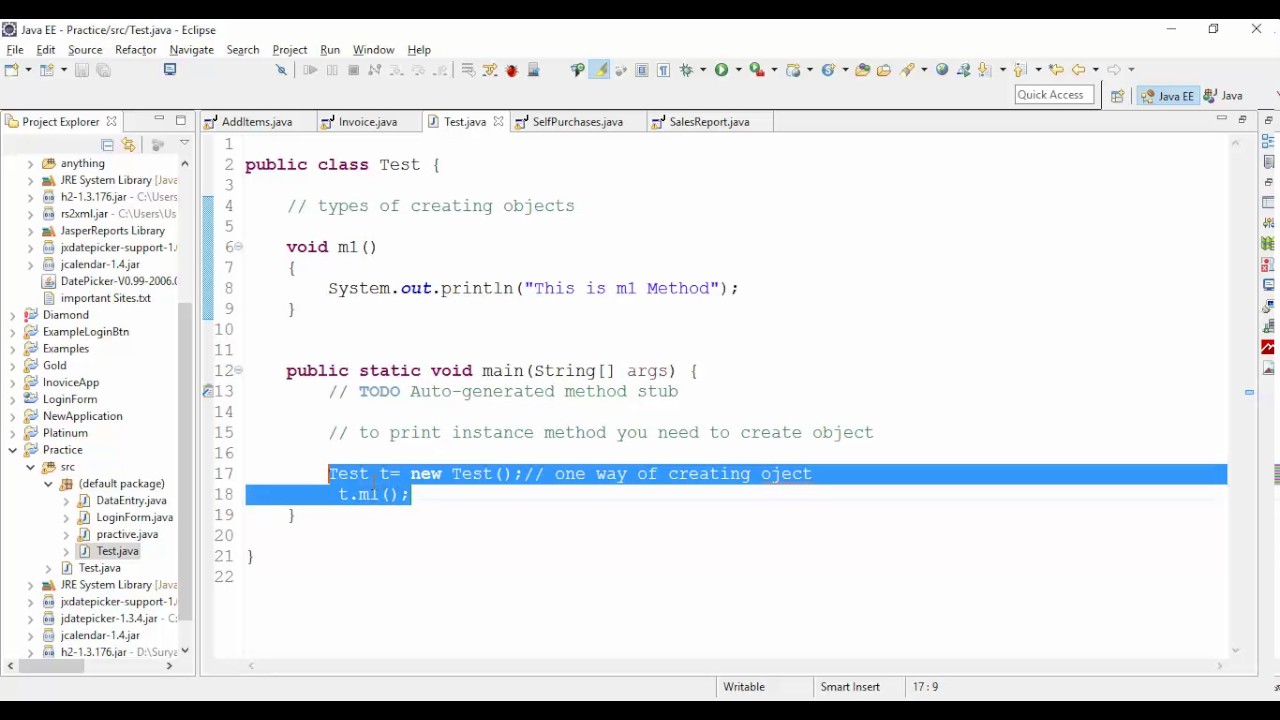Screen dimensions: 1280x720
Task: Maximize the editor area
Action: (1243, 120)
